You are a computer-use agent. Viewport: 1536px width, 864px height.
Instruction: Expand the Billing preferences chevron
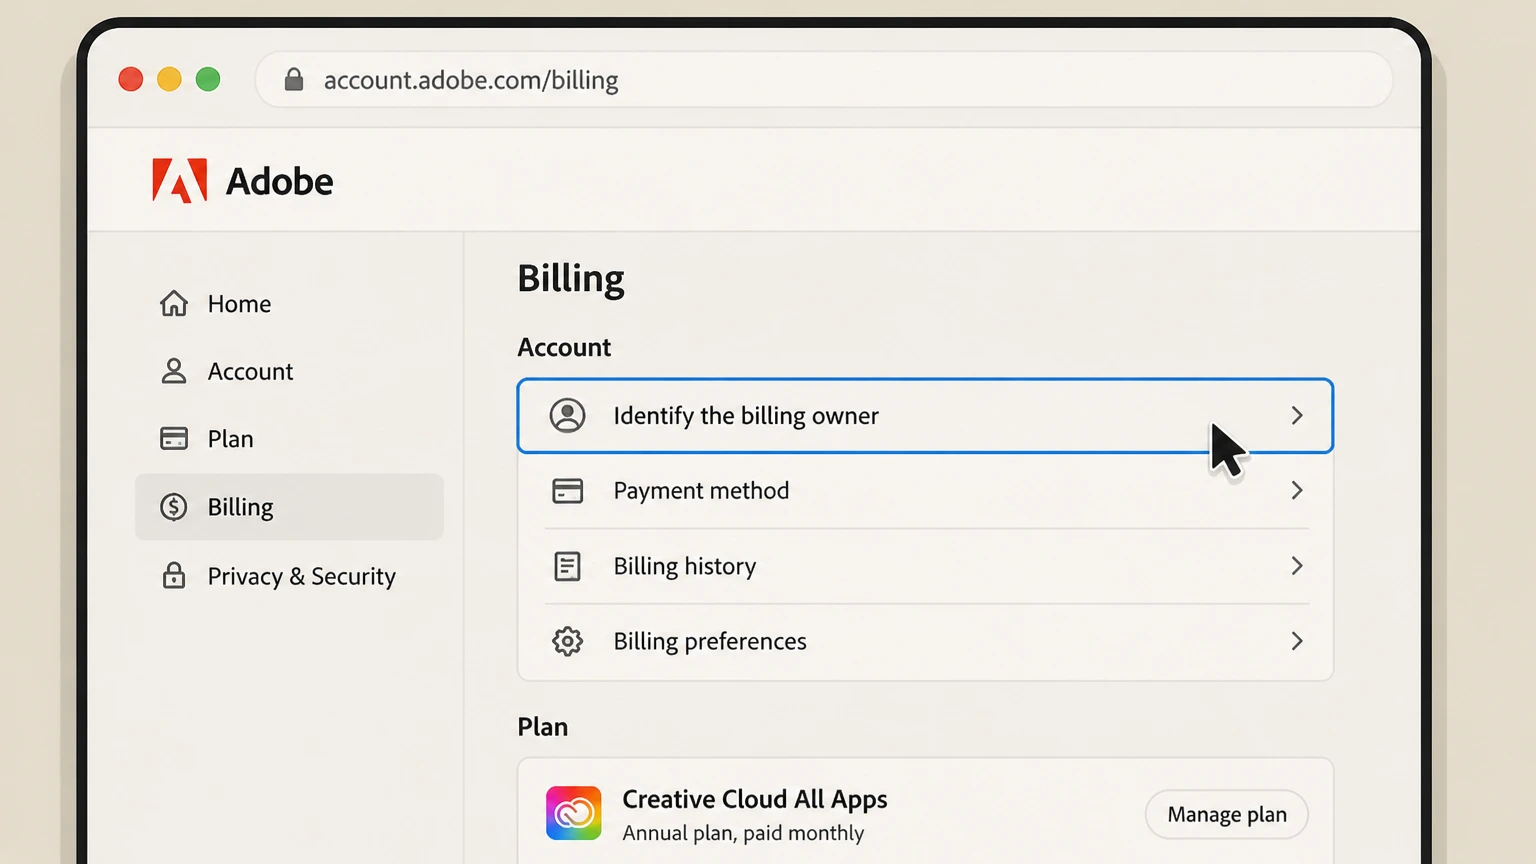point(1297,641)
